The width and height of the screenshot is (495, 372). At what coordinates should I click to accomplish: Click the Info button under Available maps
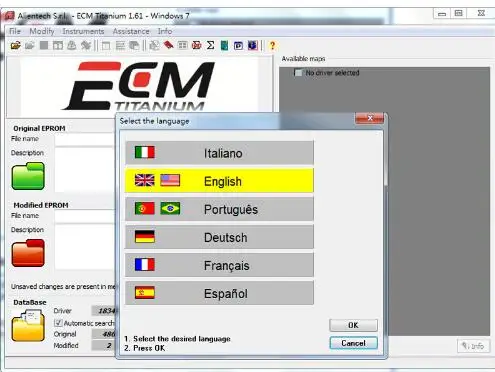tap(473, 346)
